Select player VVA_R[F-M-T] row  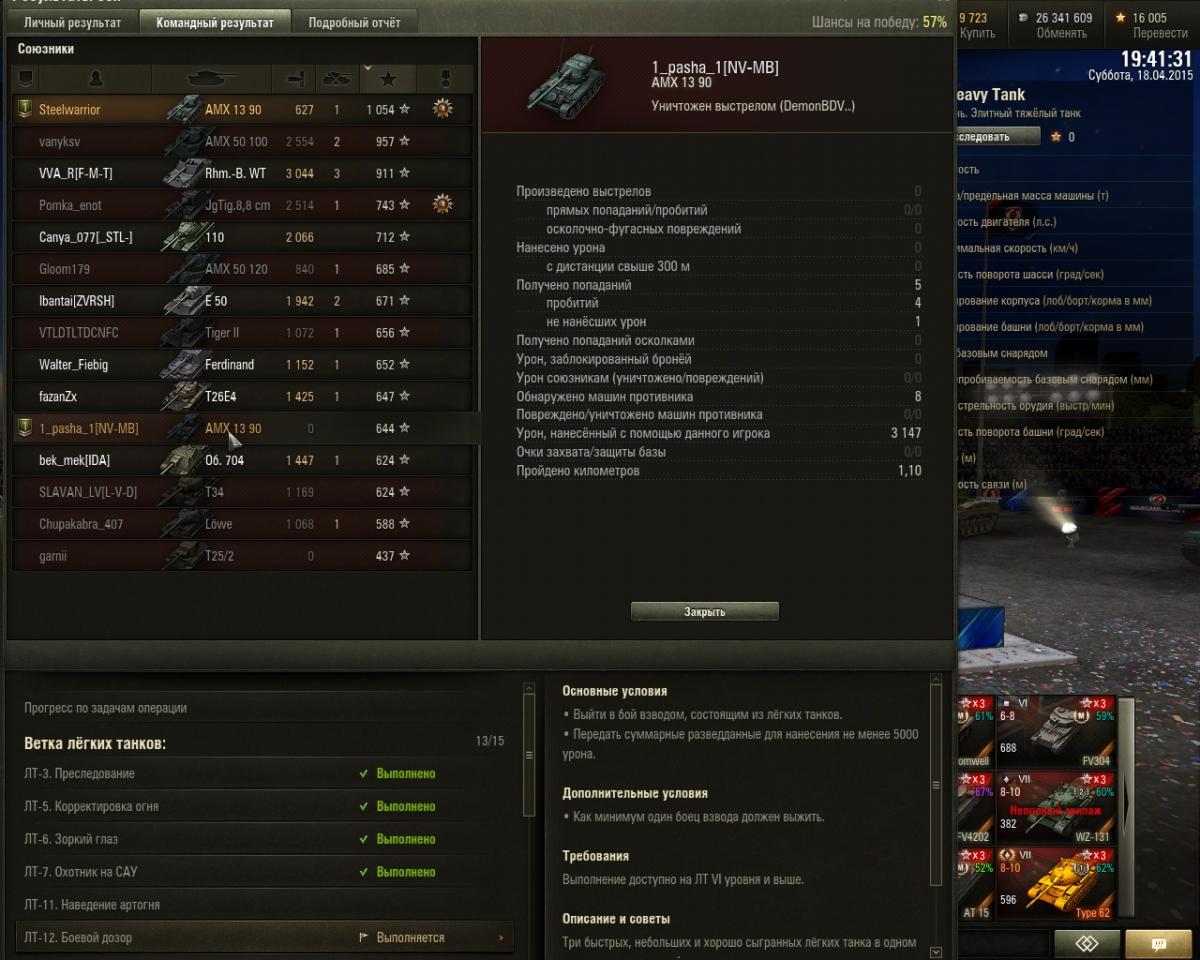(242, 173)
